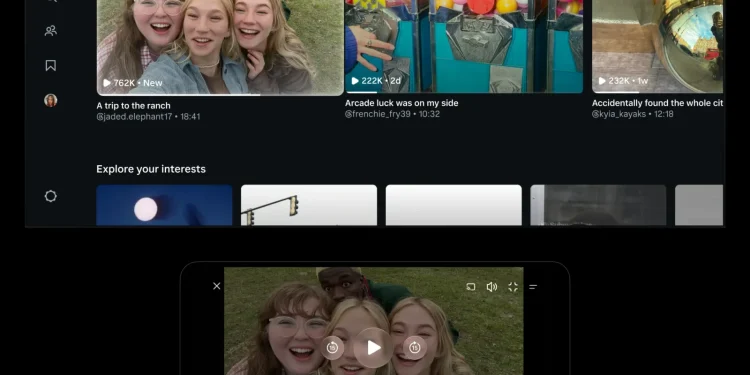Screen dimensions: 750x375
Task: Select 'Accidentally found the whole cit' title
Action: [658, 103]
